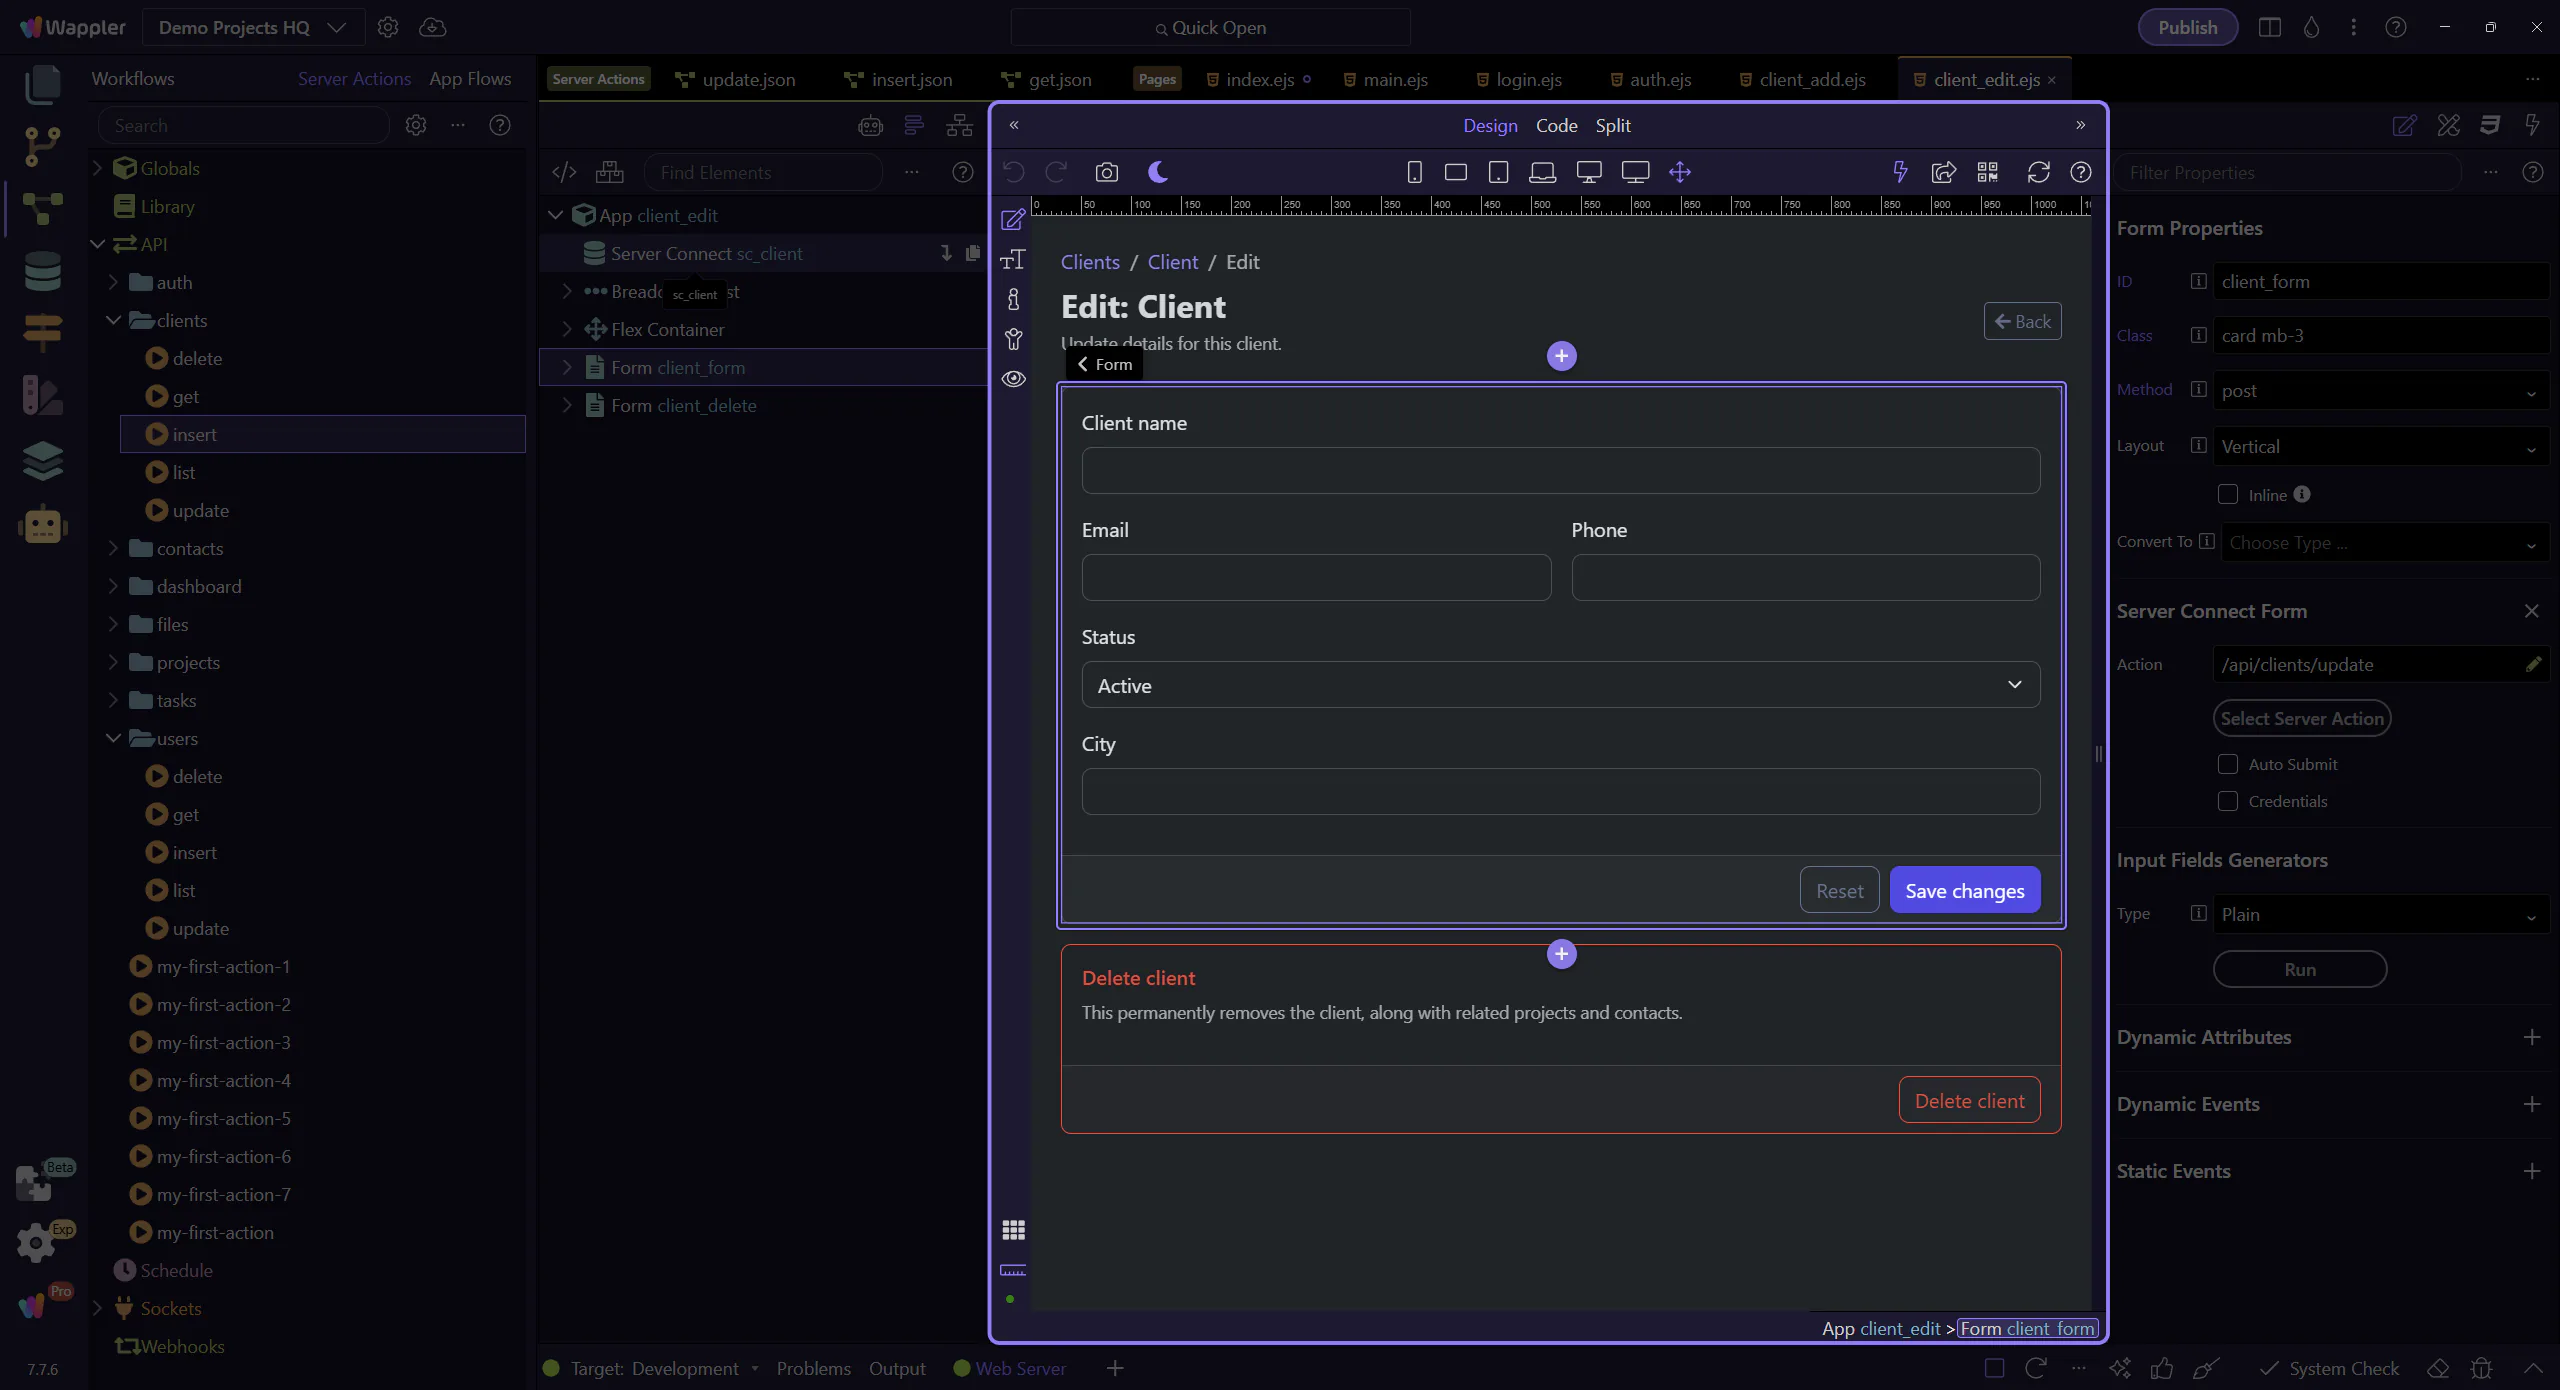
Task: Check the Inline form option
Action: [2228, 495]
